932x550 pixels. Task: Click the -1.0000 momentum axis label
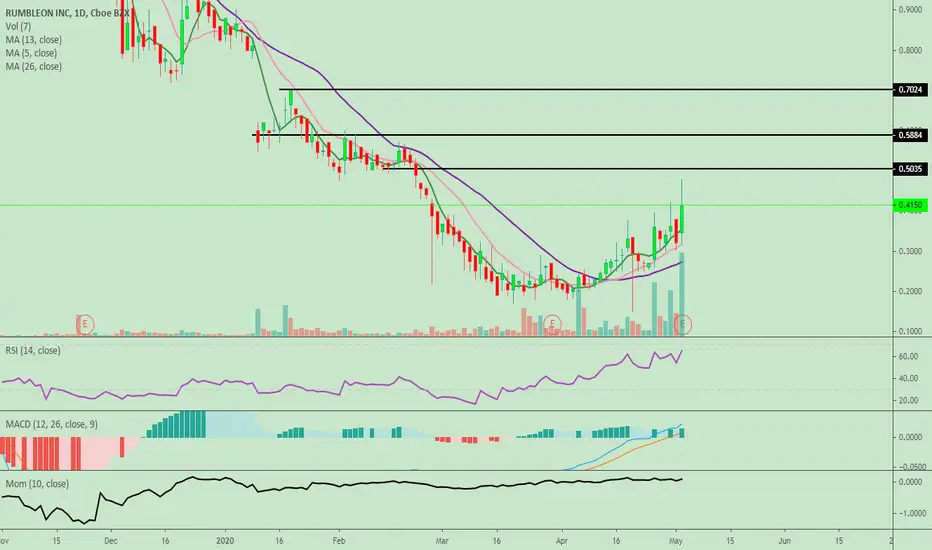click(911, 513)
